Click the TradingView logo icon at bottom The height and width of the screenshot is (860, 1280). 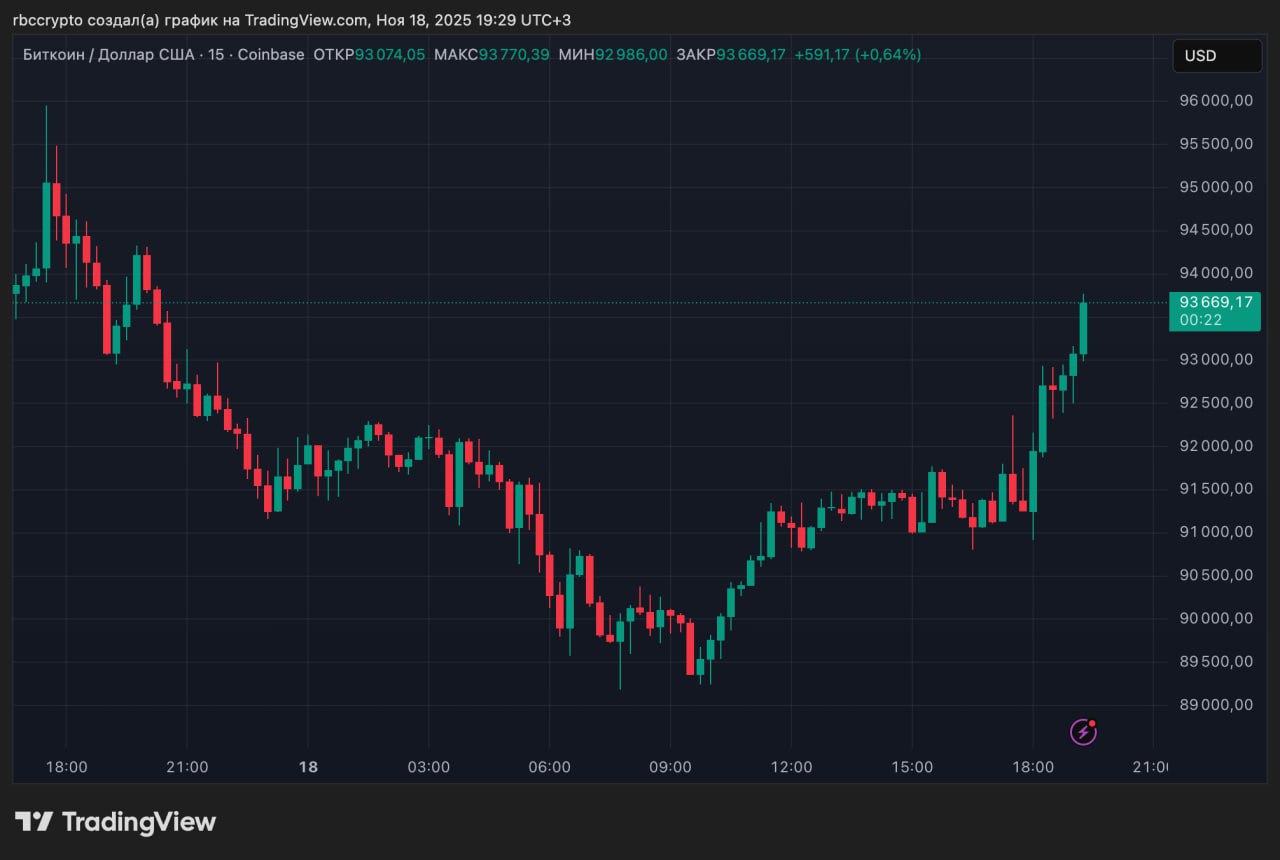click(x=34, y=822)
